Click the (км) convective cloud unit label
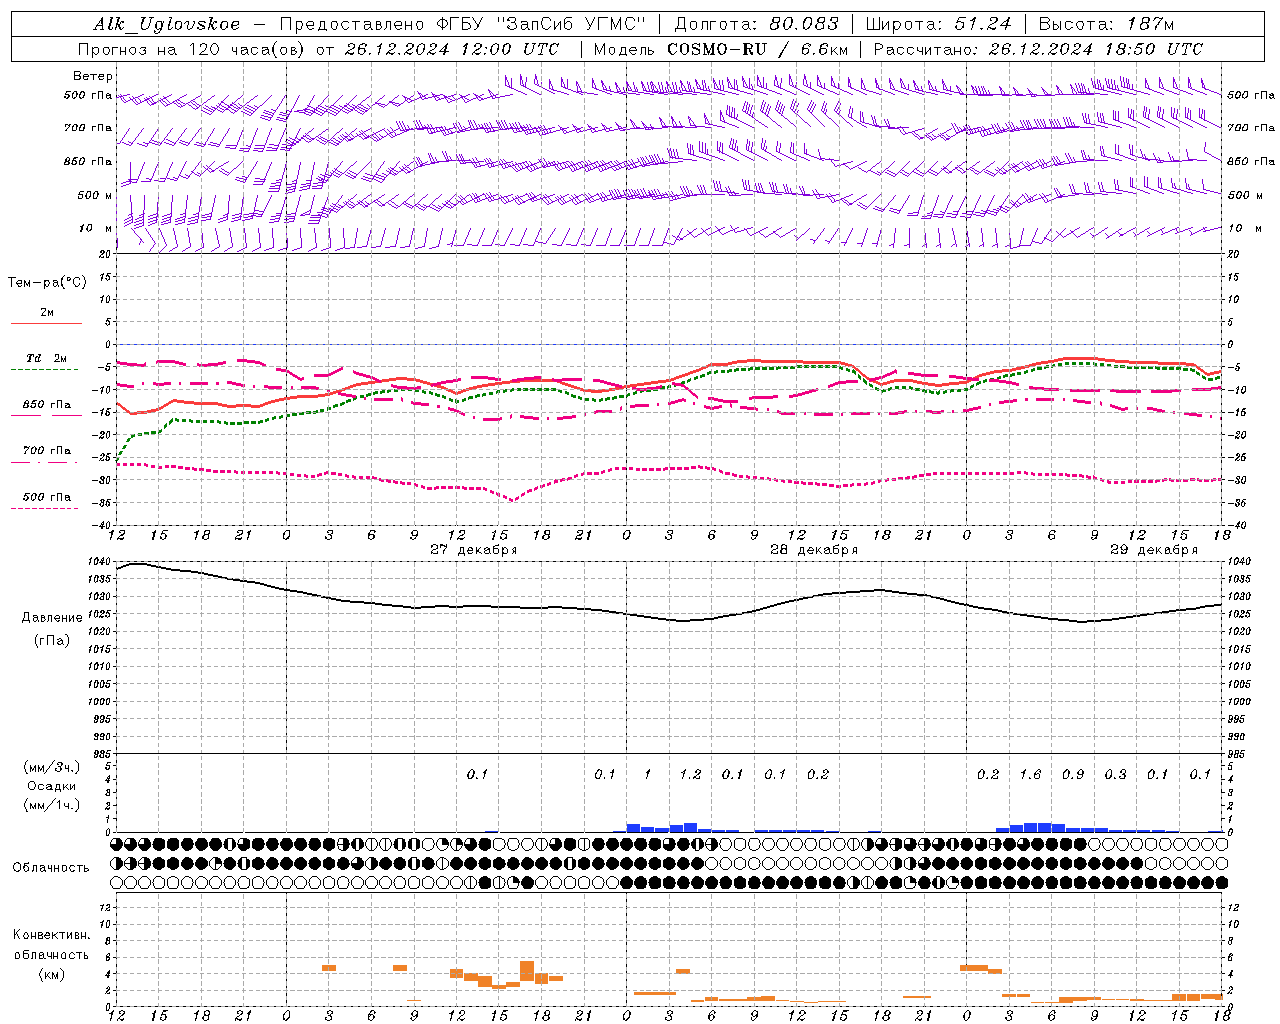This screenshot has height=1024, width=1280. pyautogui.click(x=52, y=974)
